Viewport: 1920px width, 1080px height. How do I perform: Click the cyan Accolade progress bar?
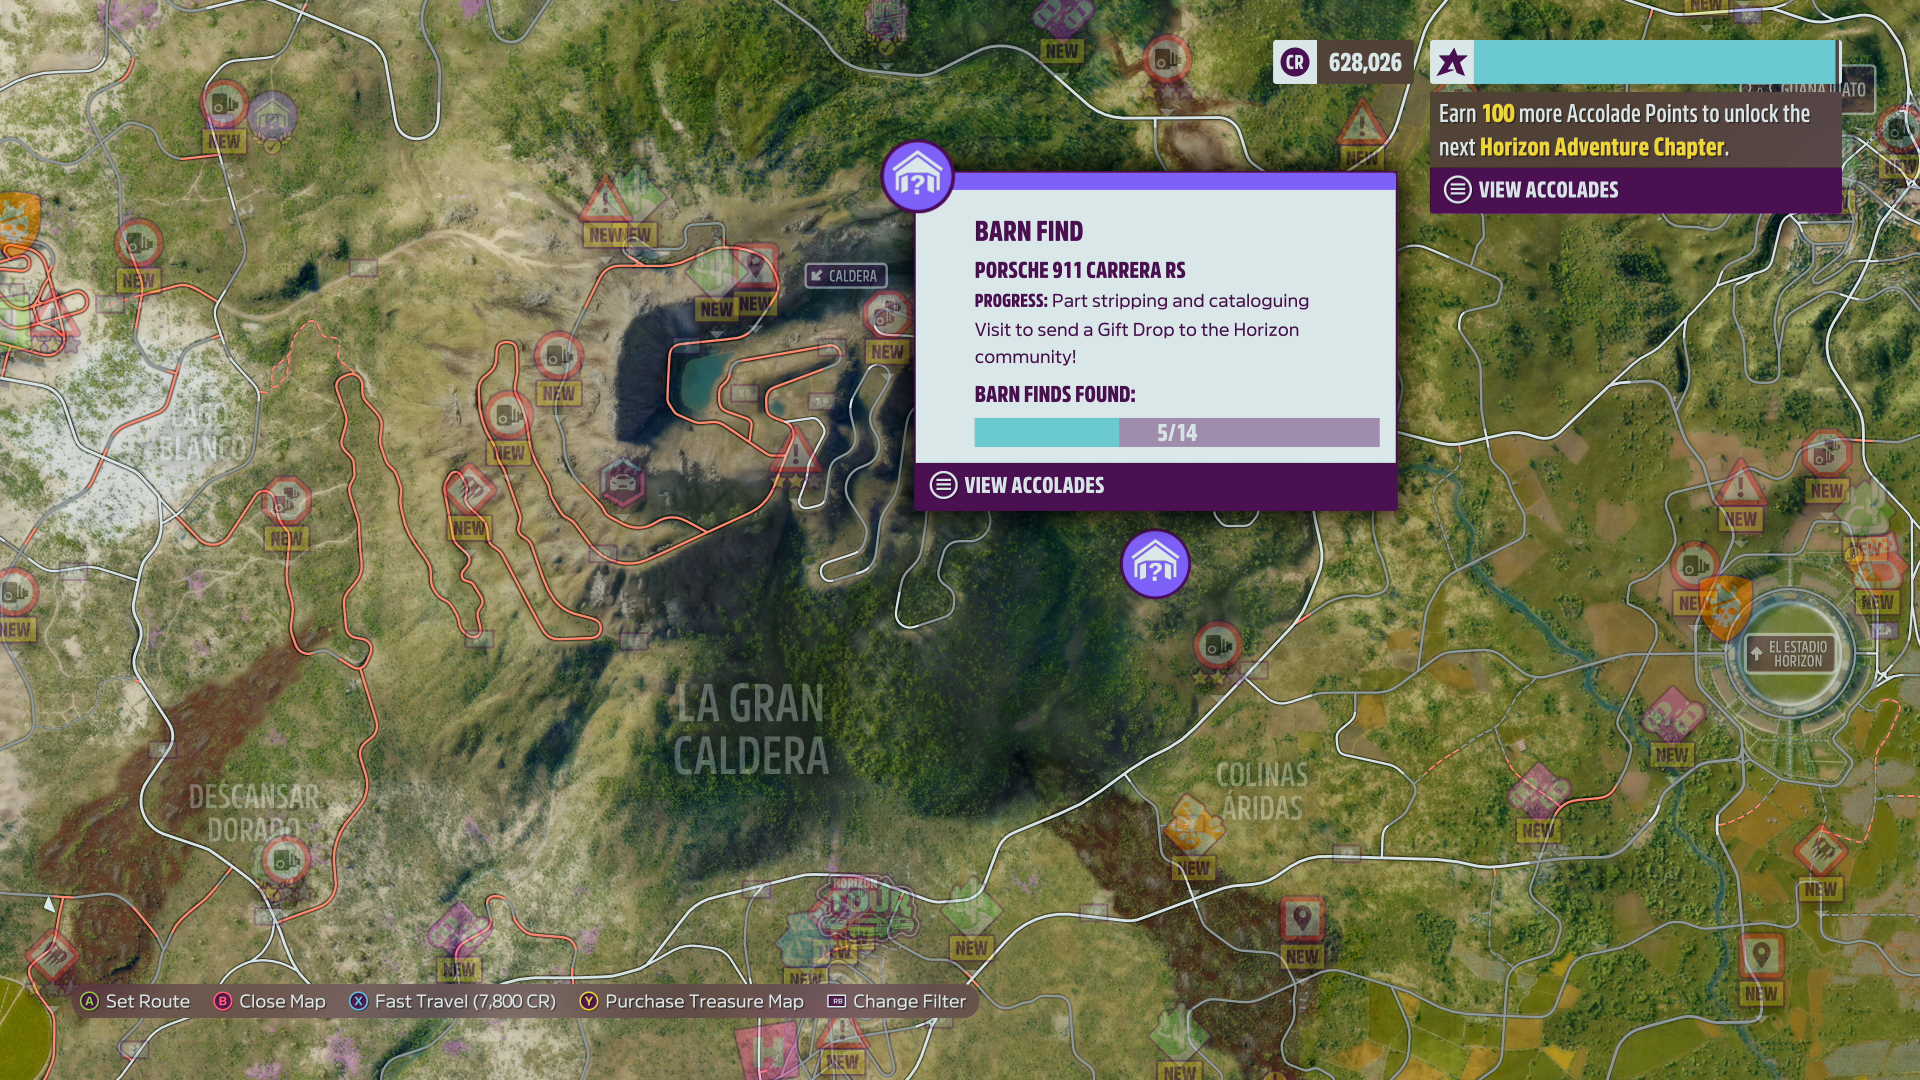1654,62
